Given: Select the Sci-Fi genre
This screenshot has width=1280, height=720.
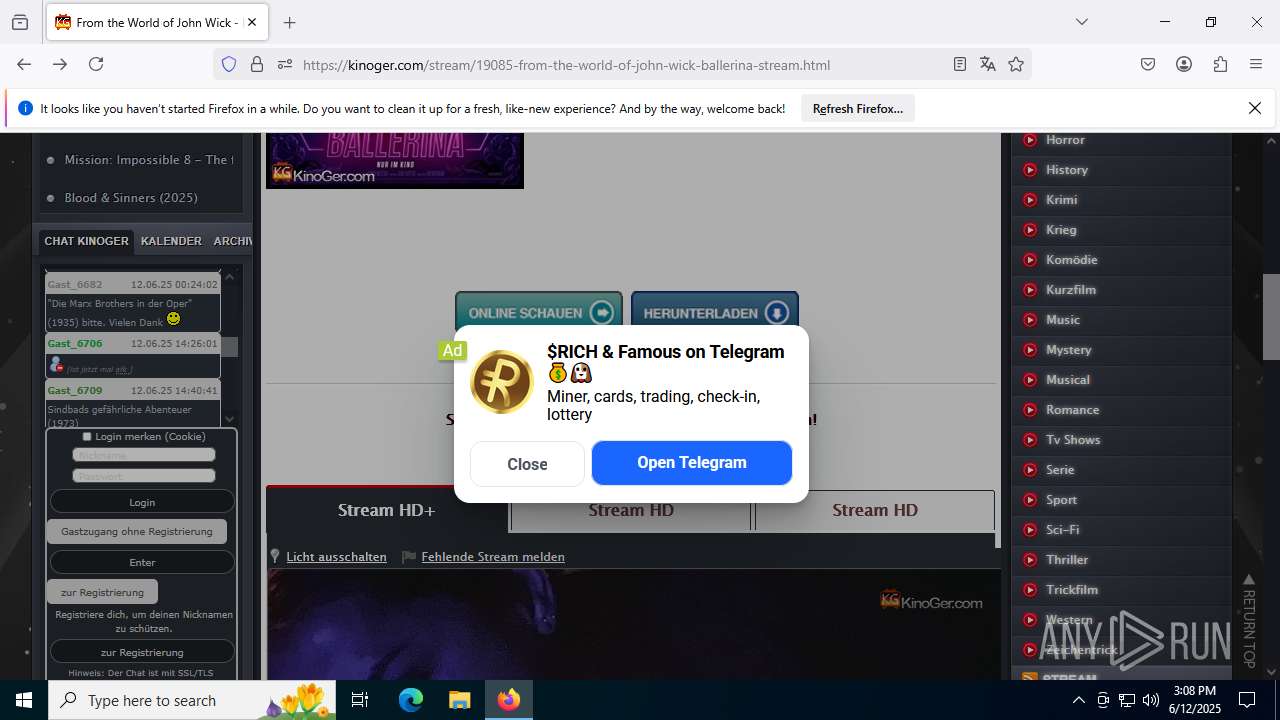Looking at the screenshot, I should pos(1062,530).
